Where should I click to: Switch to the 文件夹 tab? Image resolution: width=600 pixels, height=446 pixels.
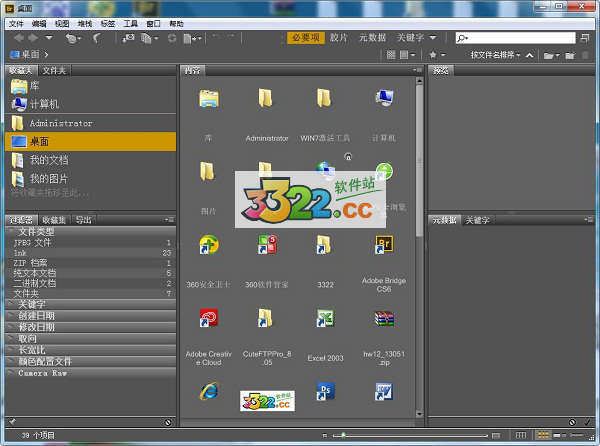coord(54,70)
